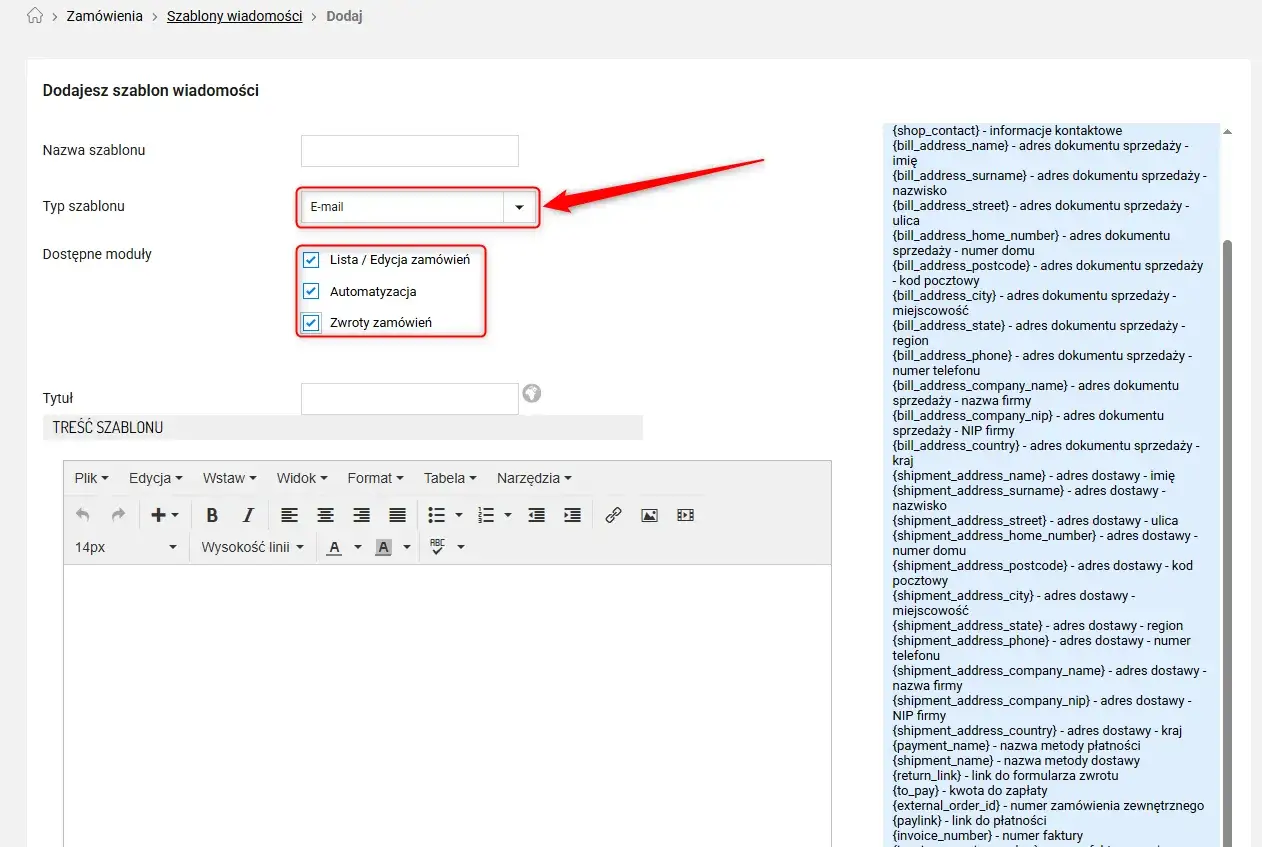Image resolution: width=1262 pixels, height=847 pixels.
Task: Insert an image into the template
Action: click(x=649, y=515)
